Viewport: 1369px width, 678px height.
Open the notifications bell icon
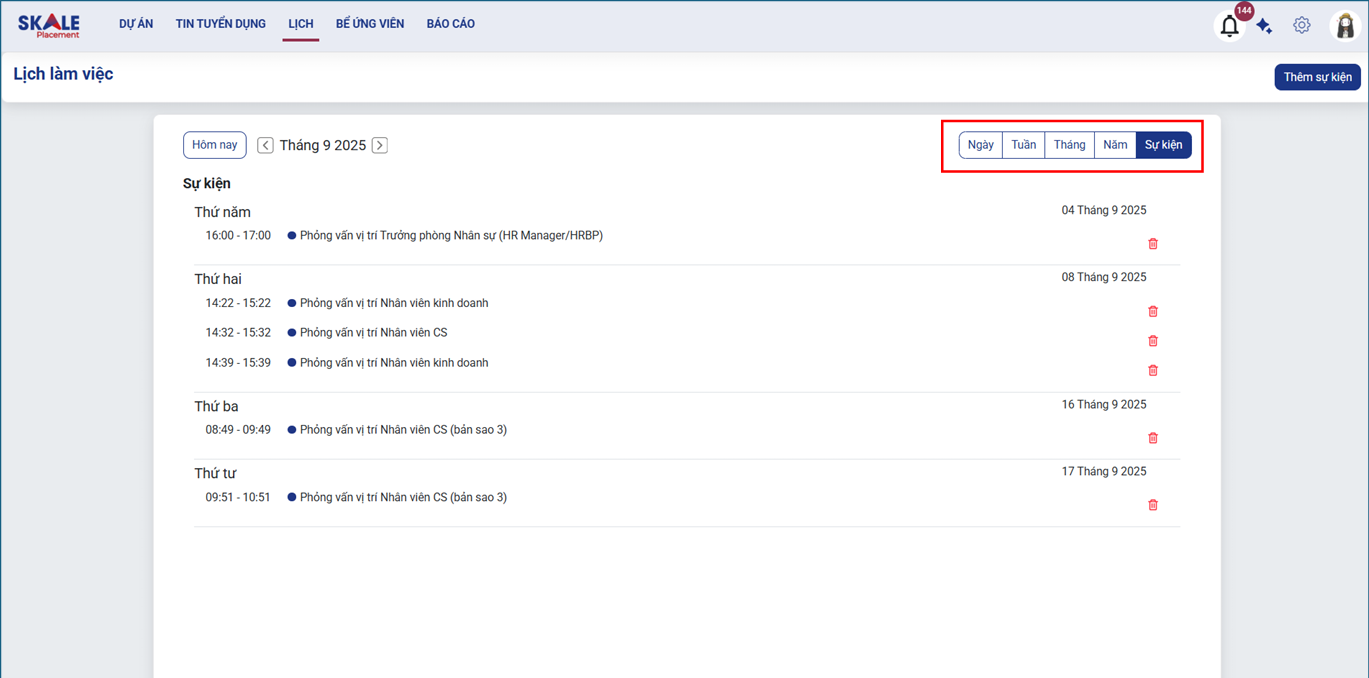coord(1229,26)
